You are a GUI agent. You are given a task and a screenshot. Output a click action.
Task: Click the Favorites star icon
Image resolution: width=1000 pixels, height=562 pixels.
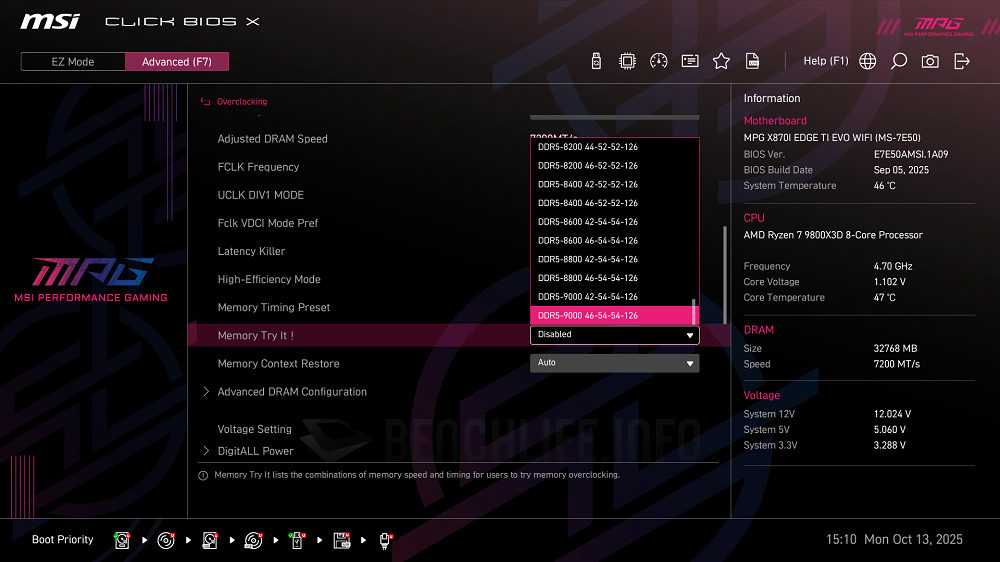(x=721, y=61)
